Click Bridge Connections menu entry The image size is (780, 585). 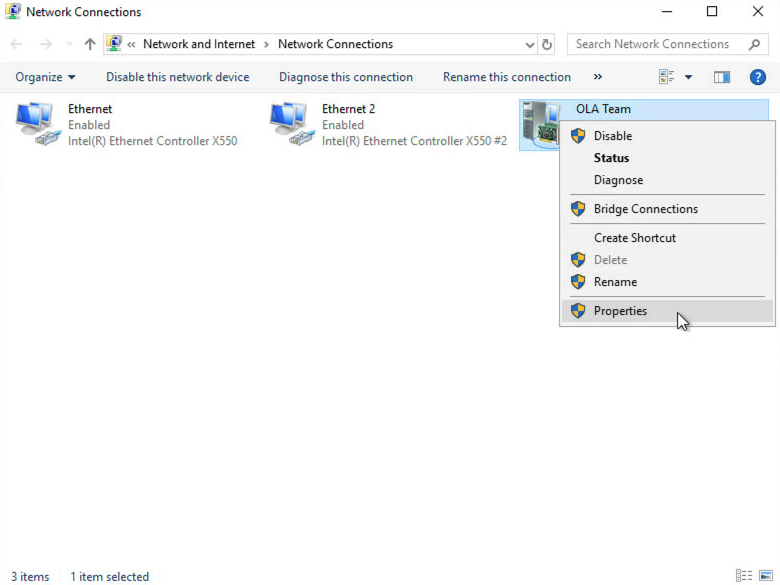645,209
